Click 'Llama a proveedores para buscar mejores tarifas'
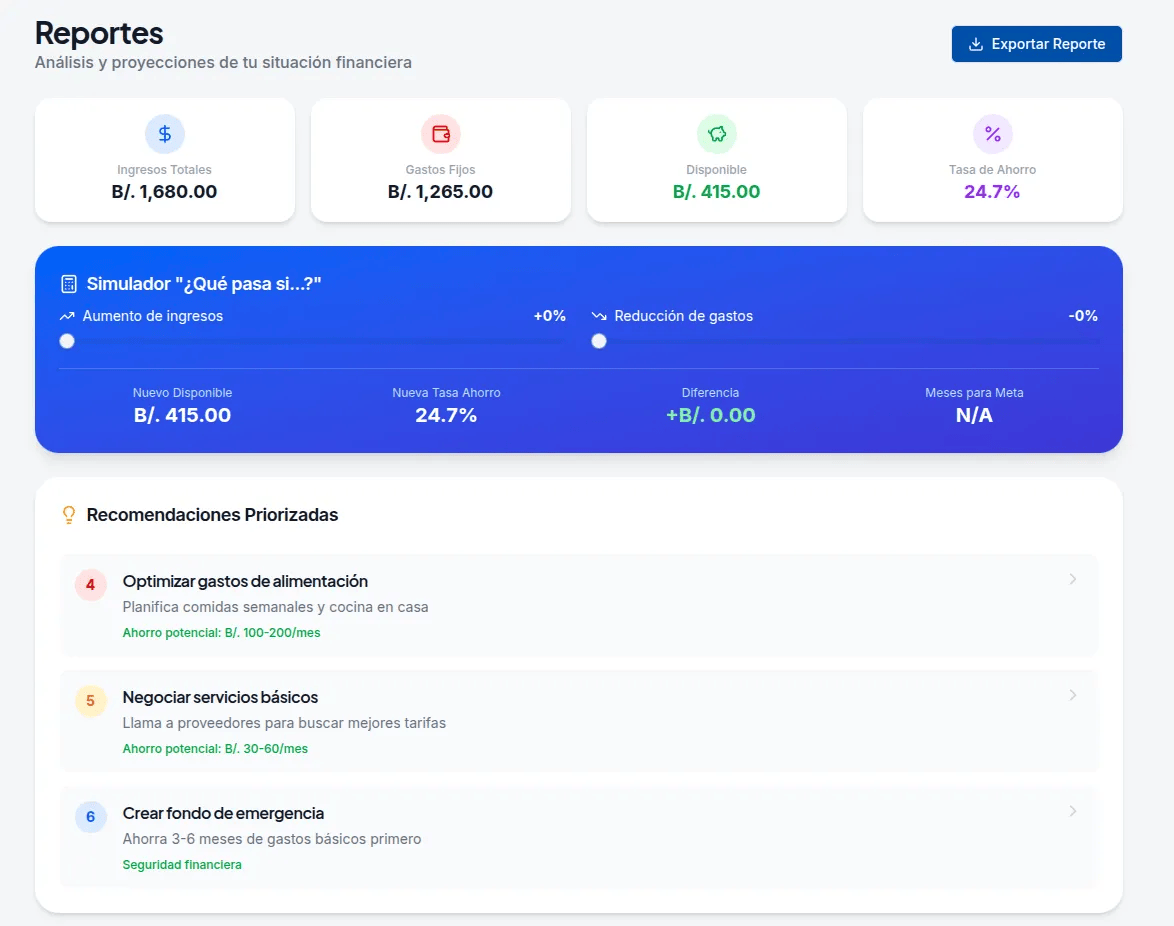This screenshot has height=926, width=1174. point(285,723)
